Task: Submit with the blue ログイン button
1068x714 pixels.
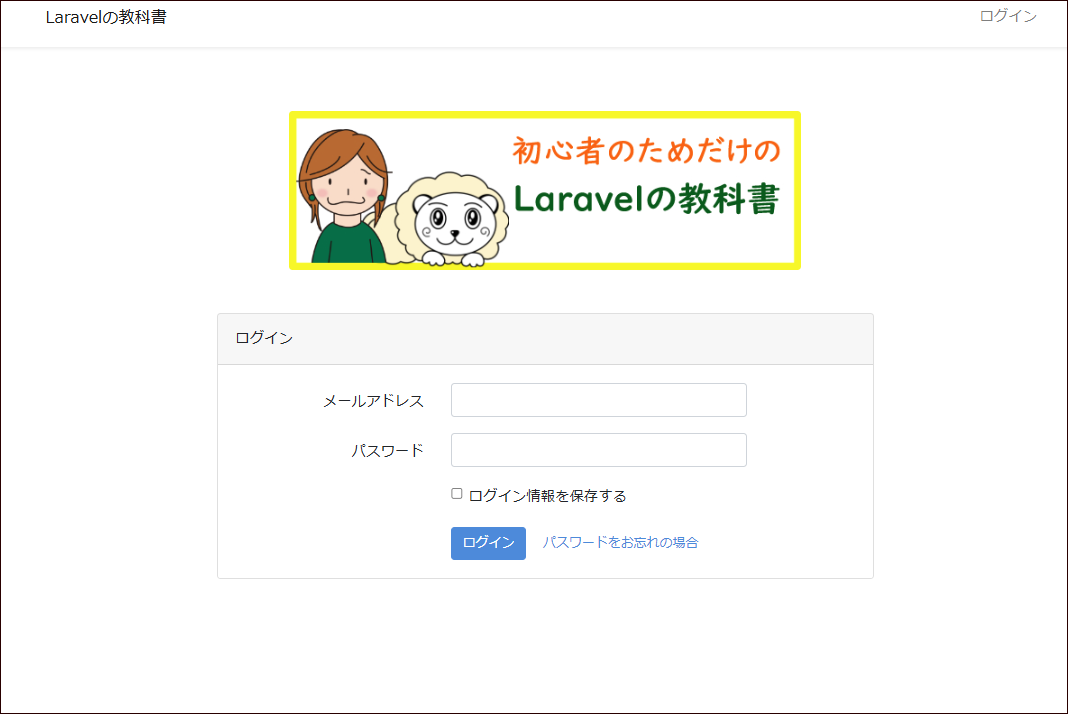Action: 488,543
